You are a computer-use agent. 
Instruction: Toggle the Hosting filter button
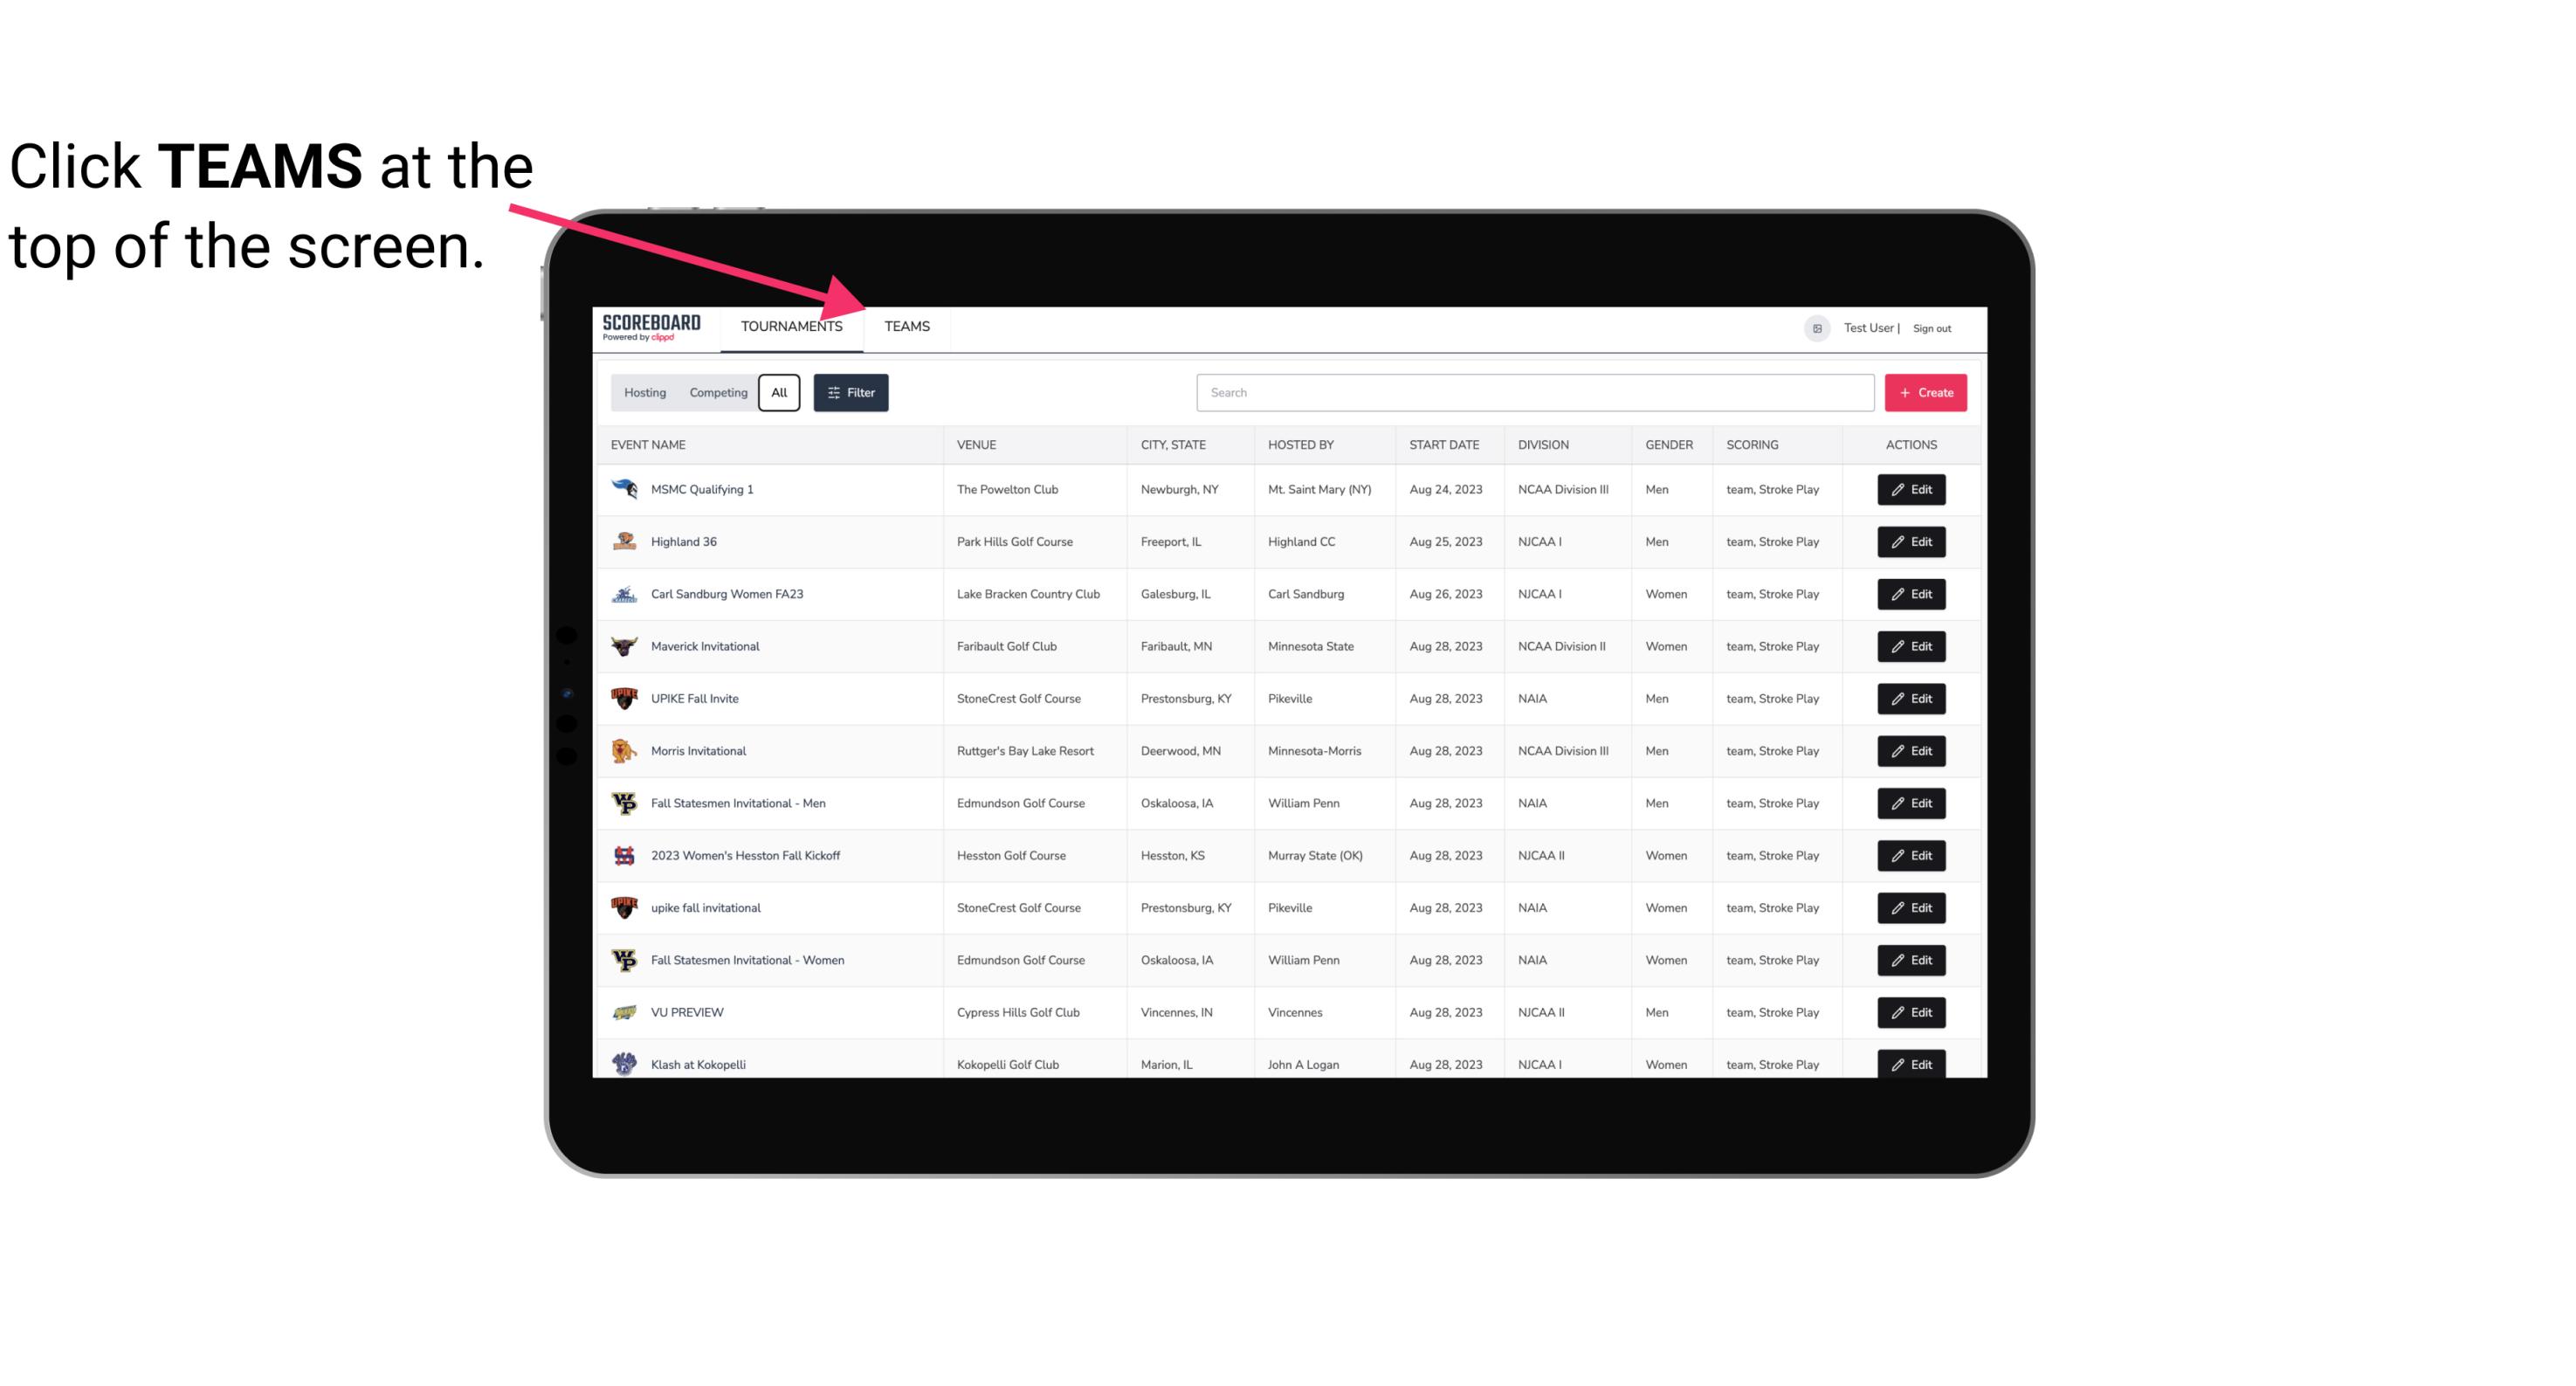coord(644,391)
